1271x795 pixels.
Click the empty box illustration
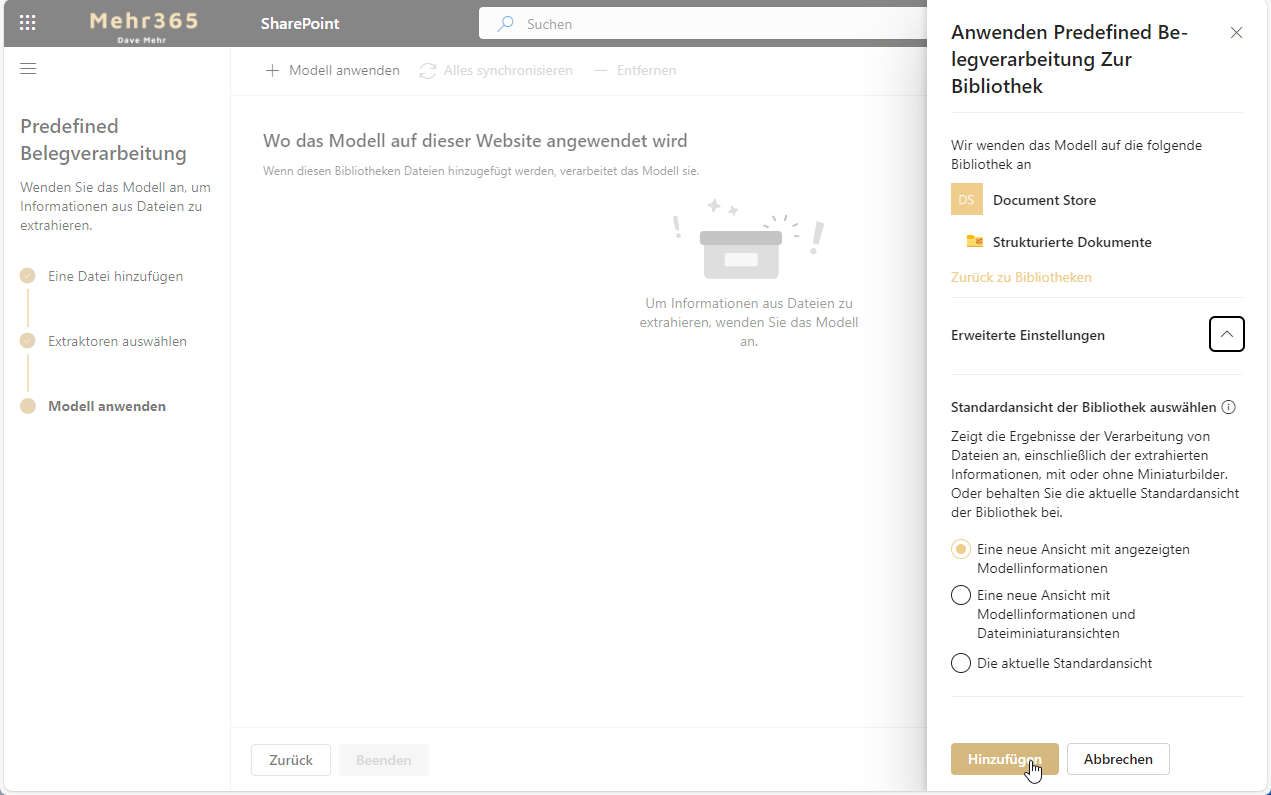click(741, 254)
